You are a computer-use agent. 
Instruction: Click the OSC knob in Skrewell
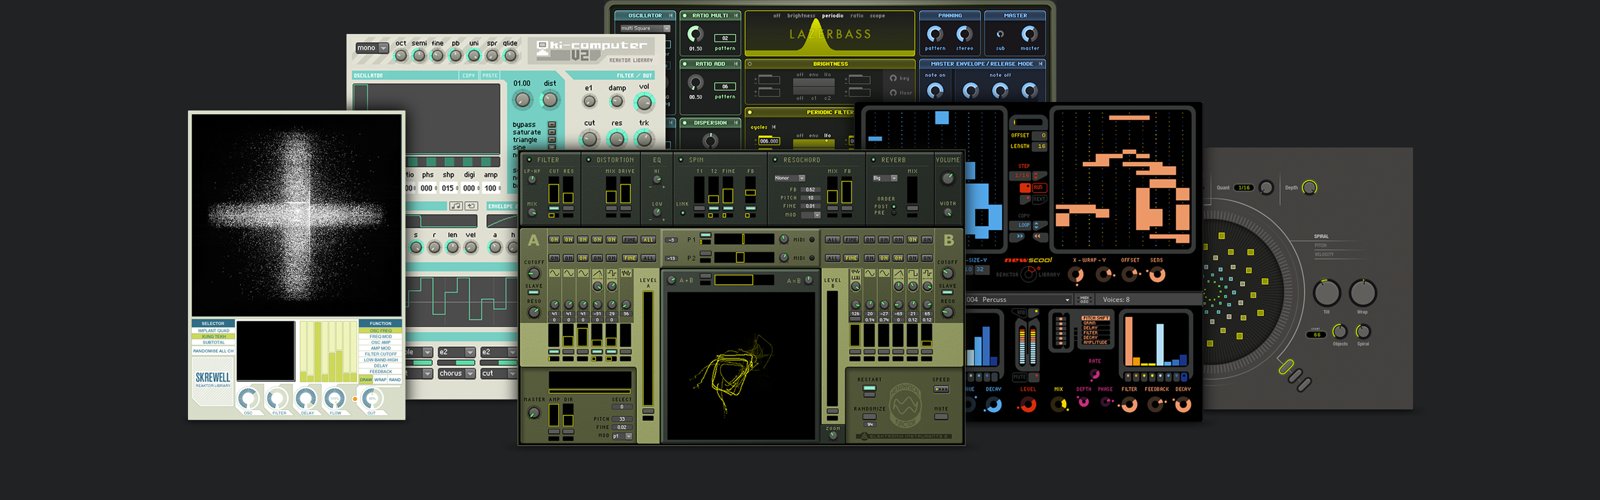(248, 399)
